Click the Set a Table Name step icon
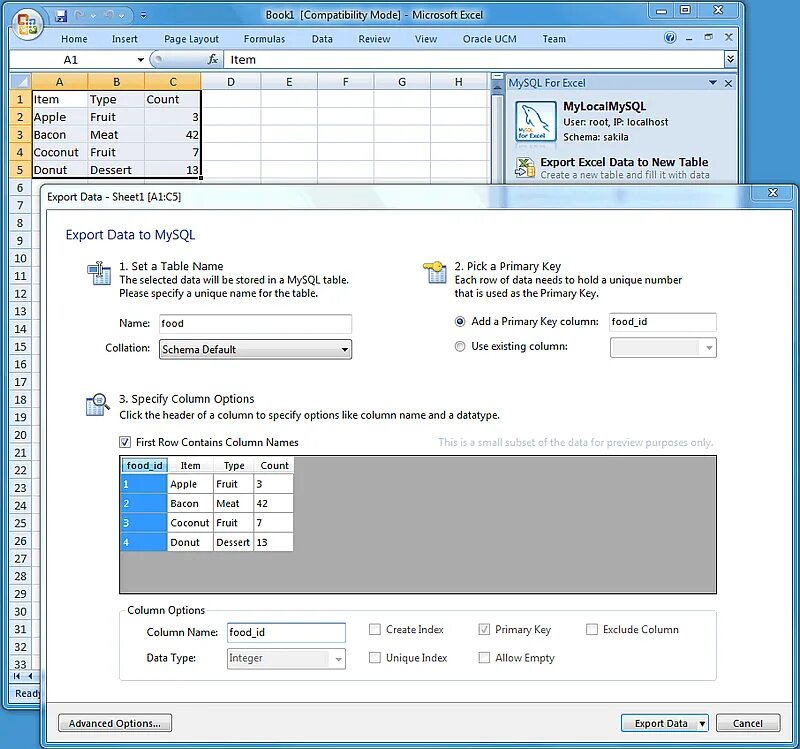This screenshot has height=749, width=800. click(99, 273)
